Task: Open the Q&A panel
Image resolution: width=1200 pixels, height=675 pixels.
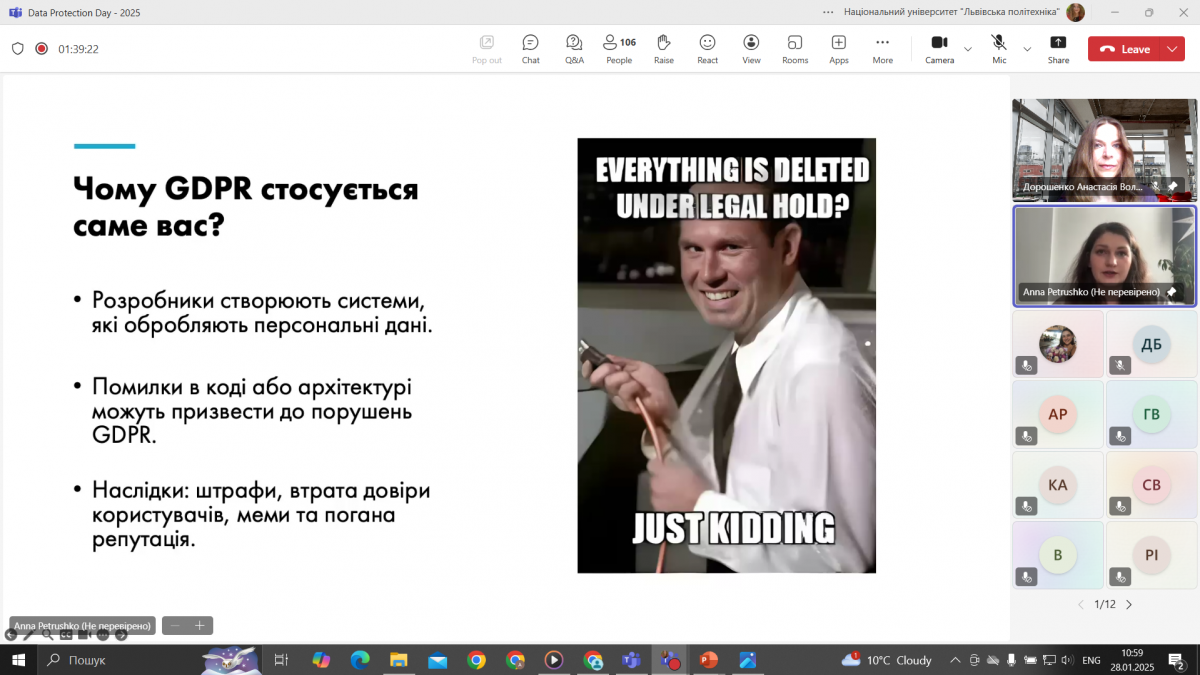Action: click(574, 48)
